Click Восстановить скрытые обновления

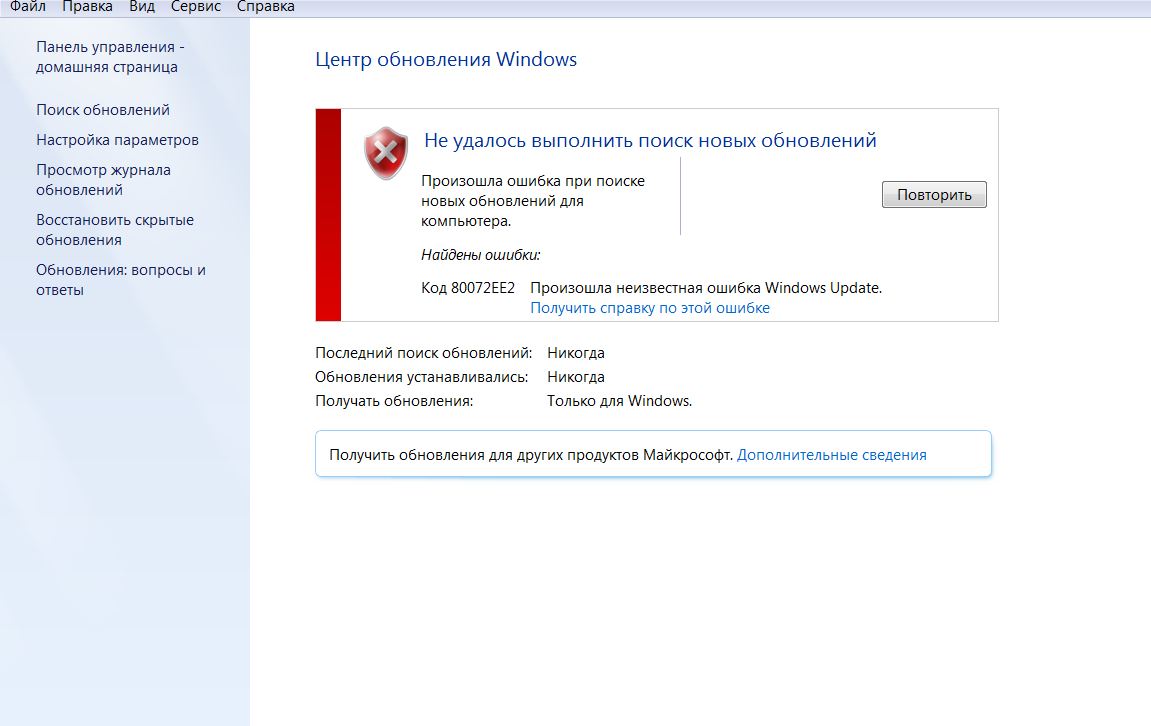tap(115, 230)
